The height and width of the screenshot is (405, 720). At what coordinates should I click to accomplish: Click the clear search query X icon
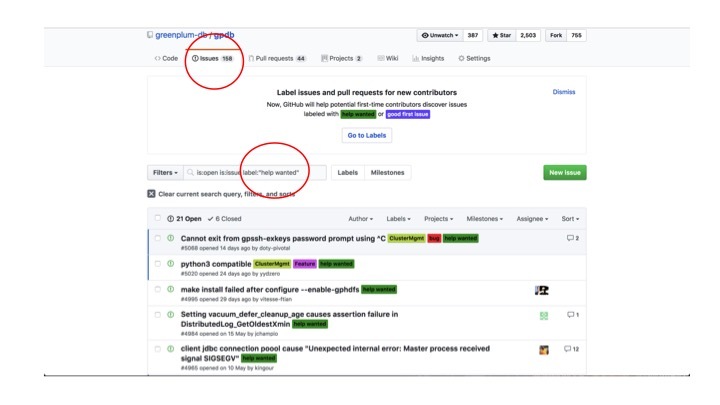click(x=151, y=194)
